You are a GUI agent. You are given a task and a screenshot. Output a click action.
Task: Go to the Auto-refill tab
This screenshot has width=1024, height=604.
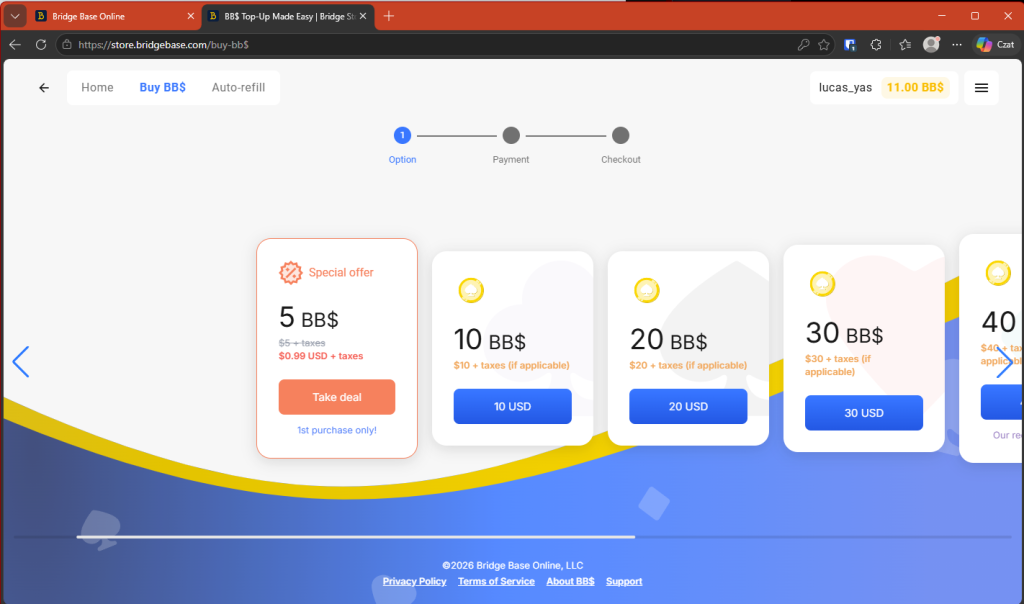point(238,88)
